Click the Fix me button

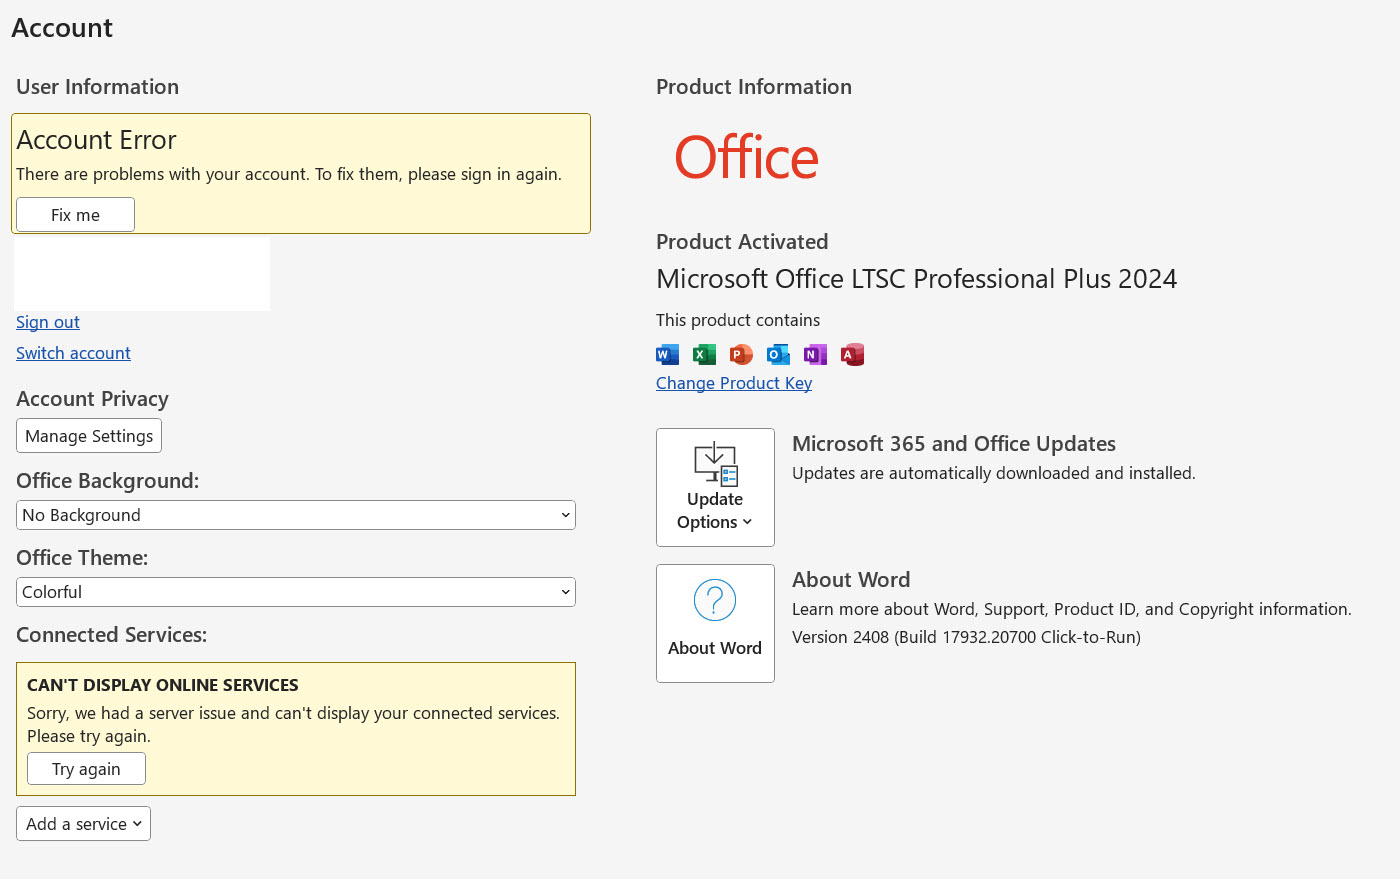click(75, 214)
